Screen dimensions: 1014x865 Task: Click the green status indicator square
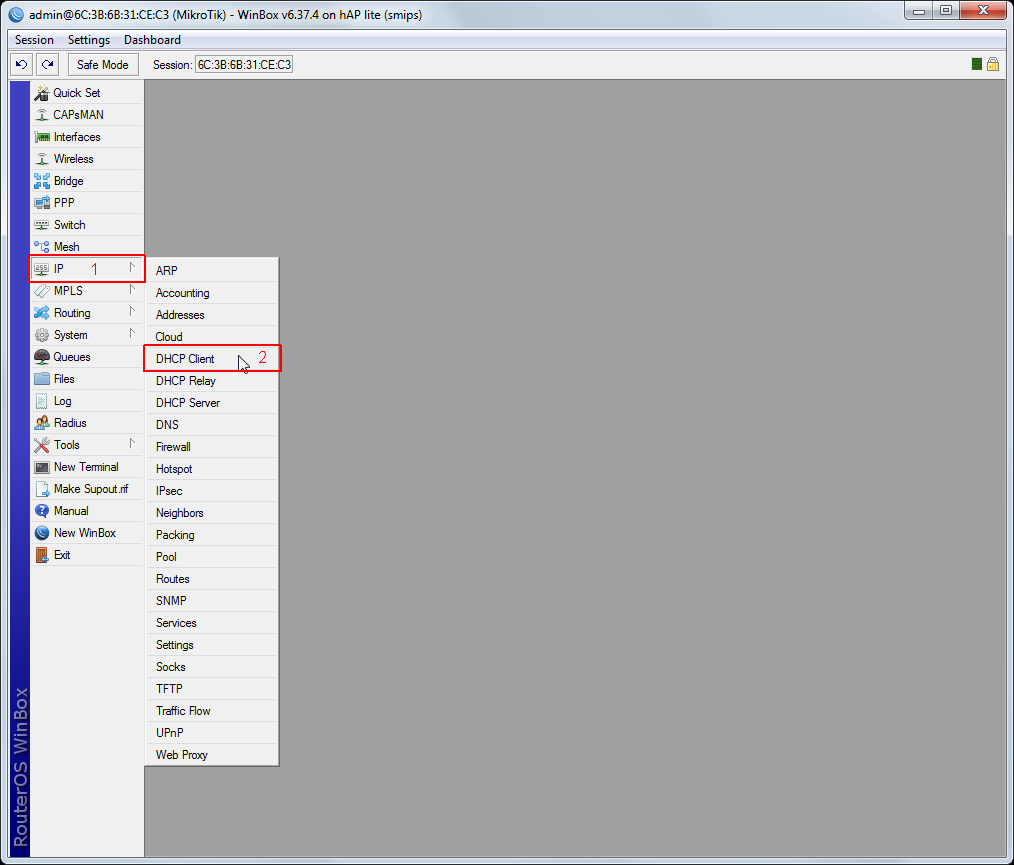(976, 64)
